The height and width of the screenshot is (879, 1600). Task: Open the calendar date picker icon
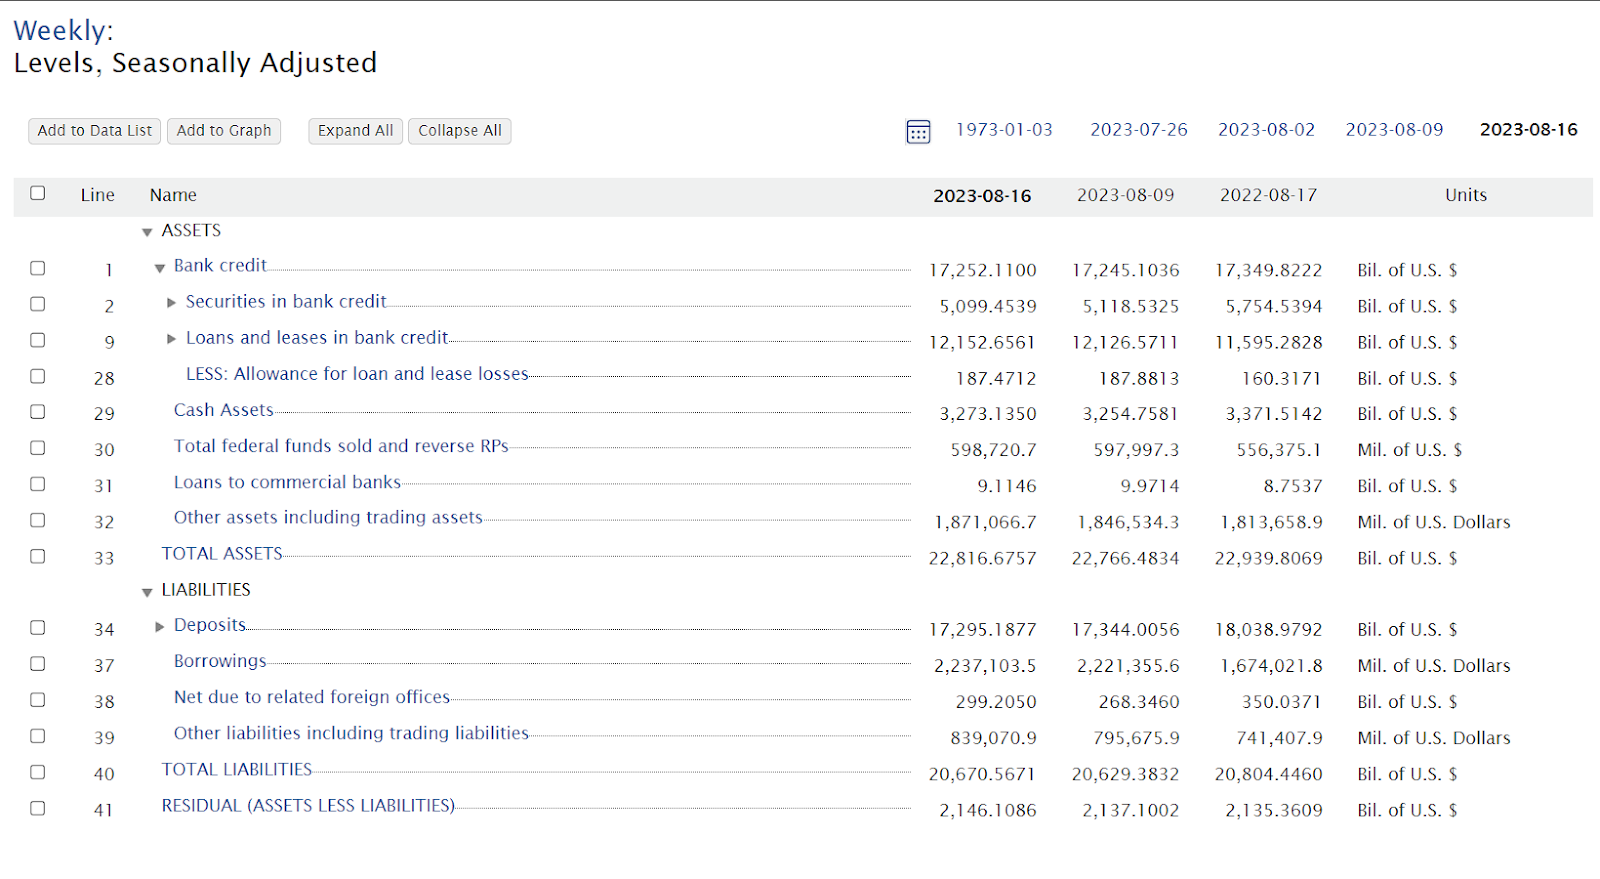(x=917, y=131)
